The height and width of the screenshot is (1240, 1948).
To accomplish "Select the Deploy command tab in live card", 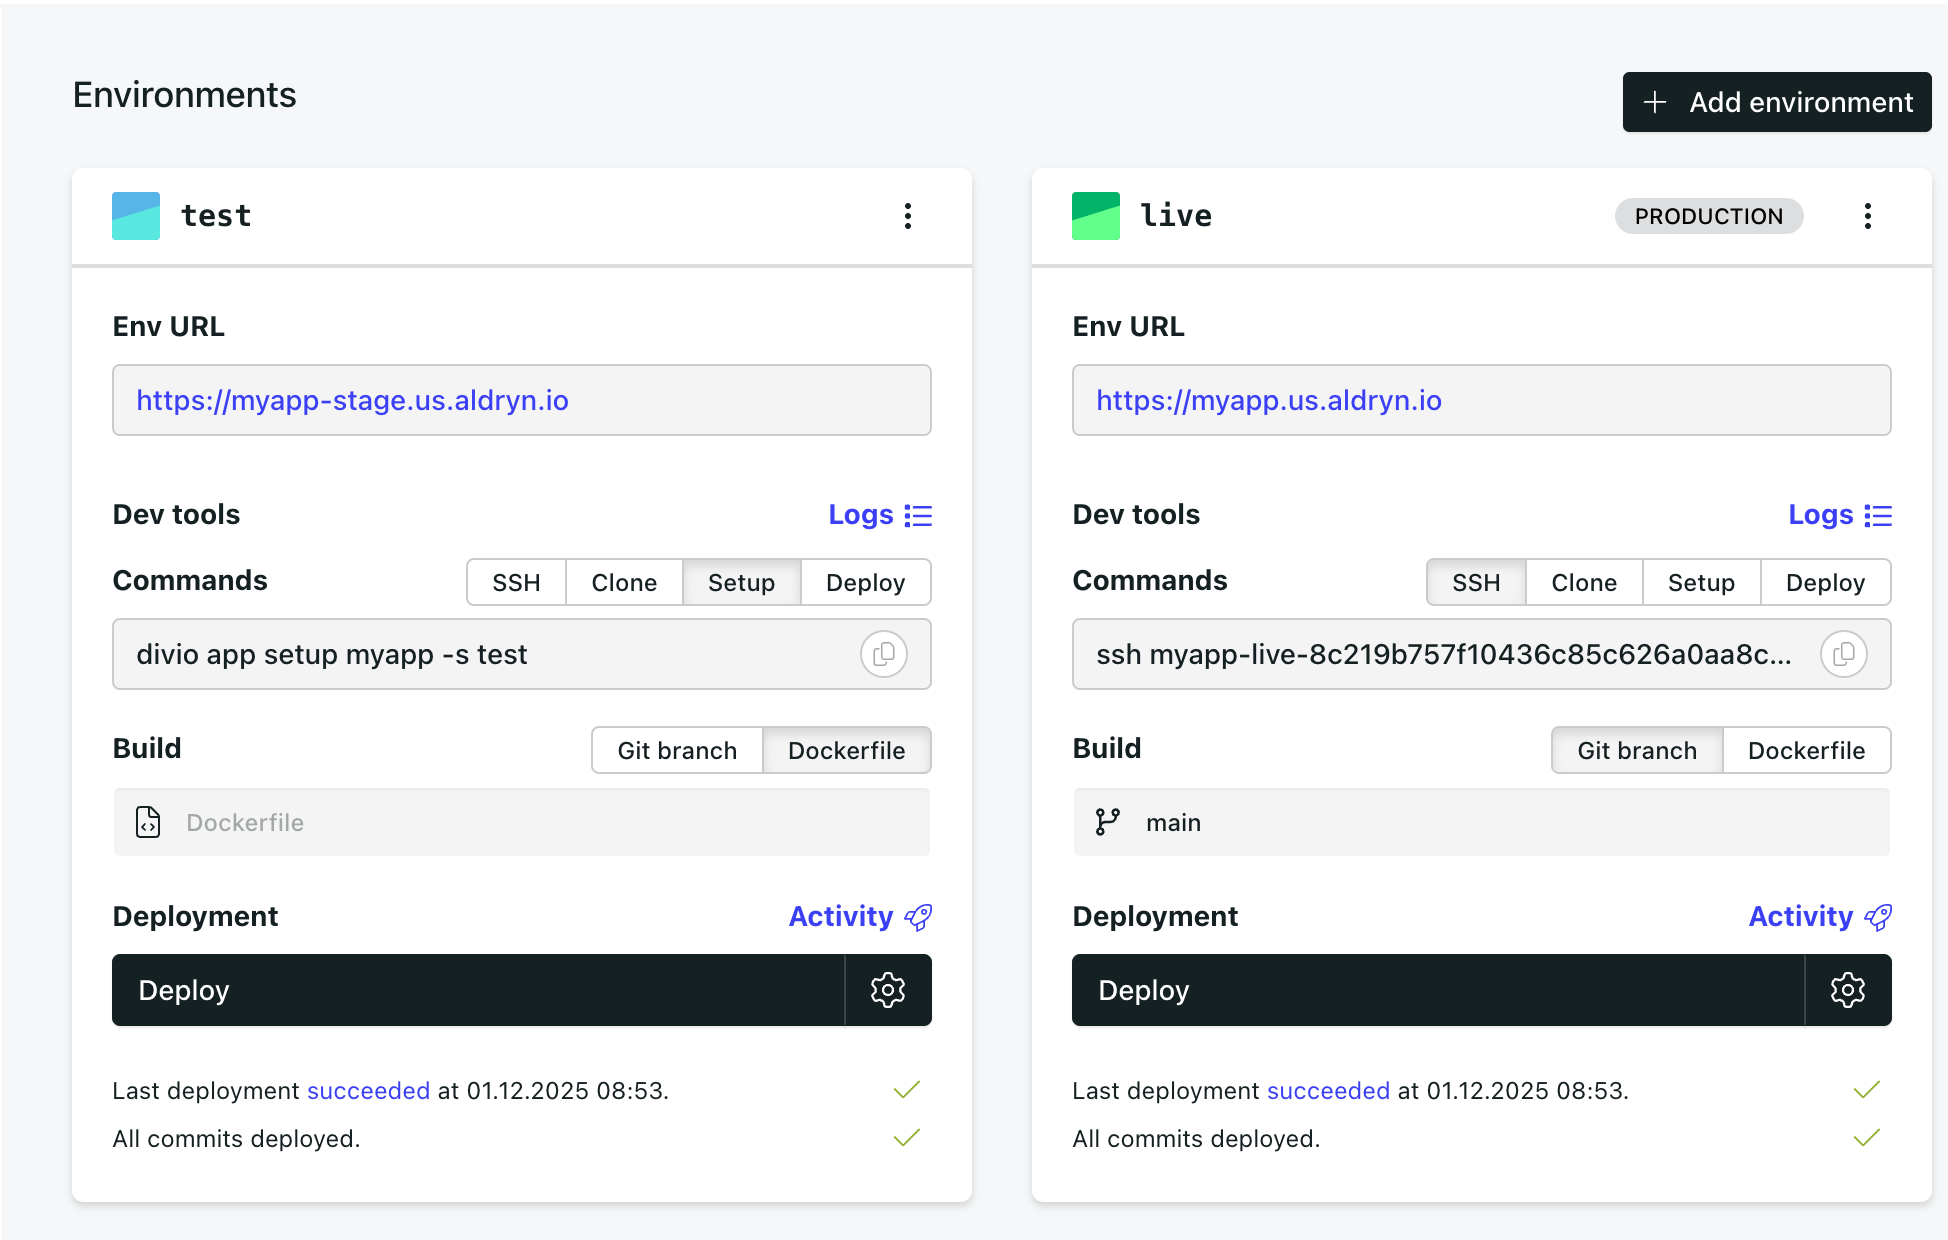I will (1824, 583).
